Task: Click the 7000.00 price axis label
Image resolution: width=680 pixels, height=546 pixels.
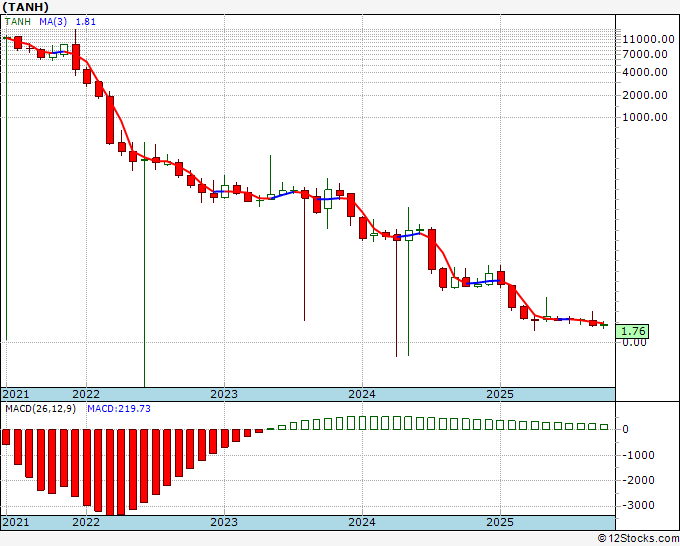Action: tap(645, 54)
